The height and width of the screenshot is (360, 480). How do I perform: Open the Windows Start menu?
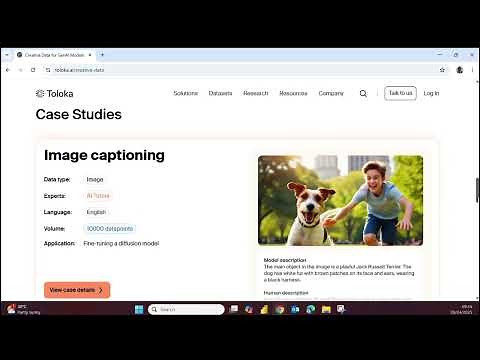click(139, 309)
